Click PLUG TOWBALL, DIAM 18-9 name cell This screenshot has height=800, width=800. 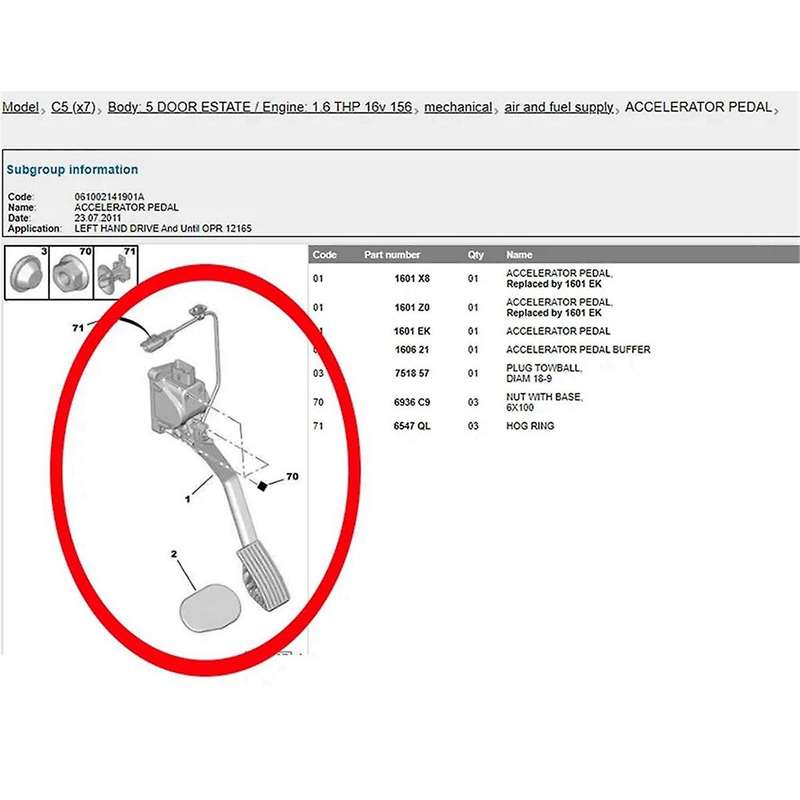544,373
